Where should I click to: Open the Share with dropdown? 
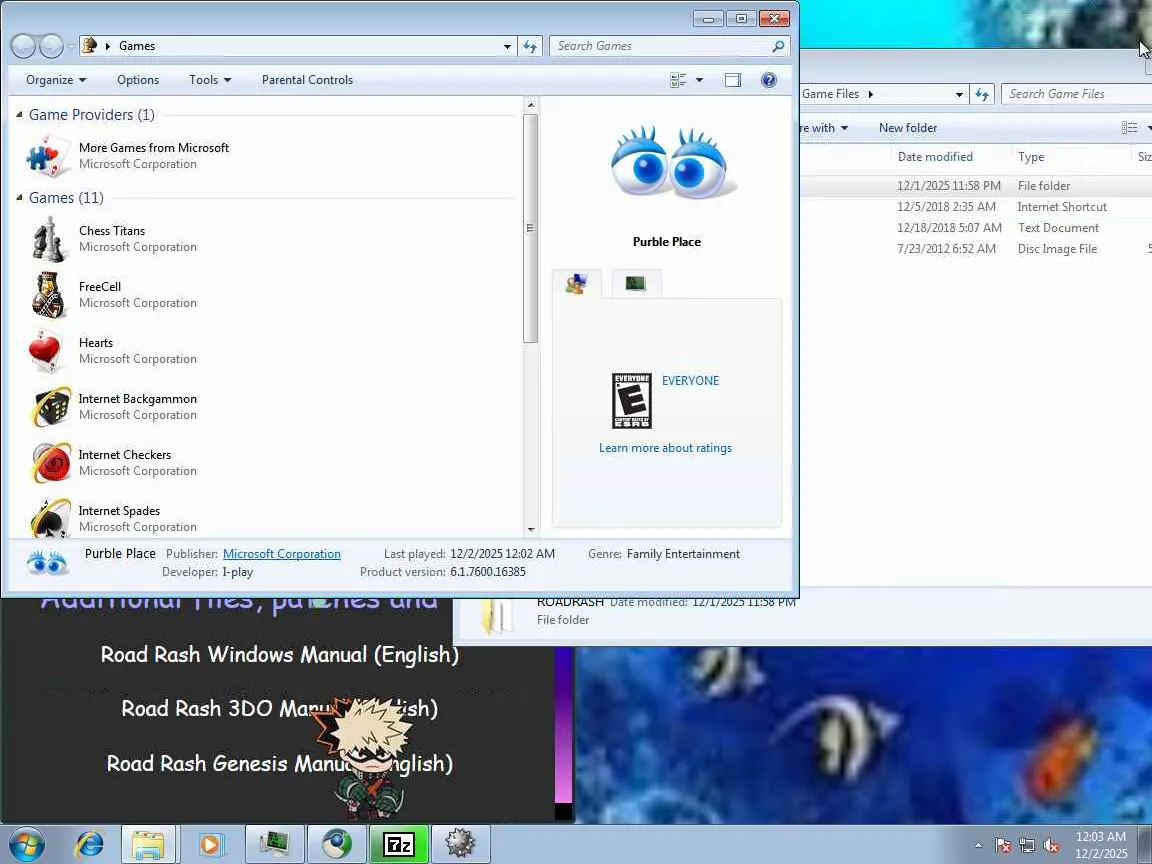(x=824, y=128)
